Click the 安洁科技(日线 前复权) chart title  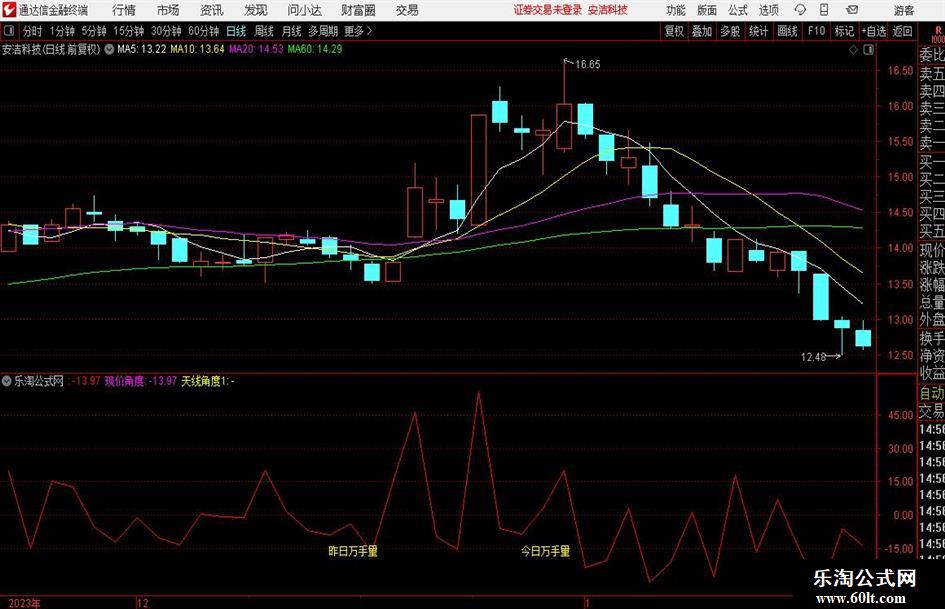pyautogui.click(x=51, y=49)
